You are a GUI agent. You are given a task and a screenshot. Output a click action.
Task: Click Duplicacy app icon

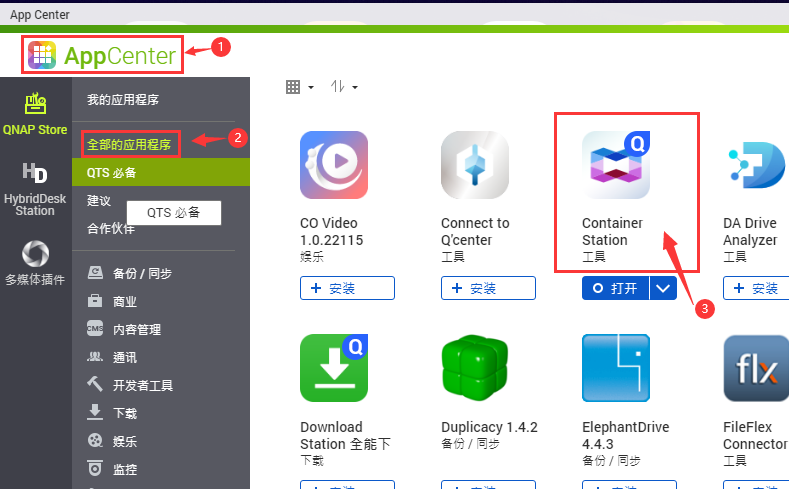pos(475,368)
